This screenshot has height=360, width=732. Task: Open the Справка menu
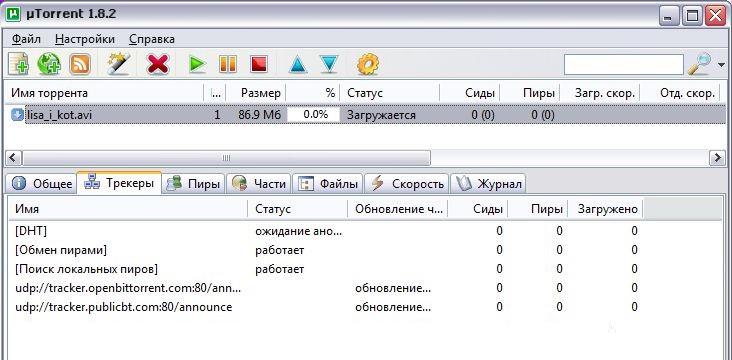pyautogui.click(x=152, y=39)
